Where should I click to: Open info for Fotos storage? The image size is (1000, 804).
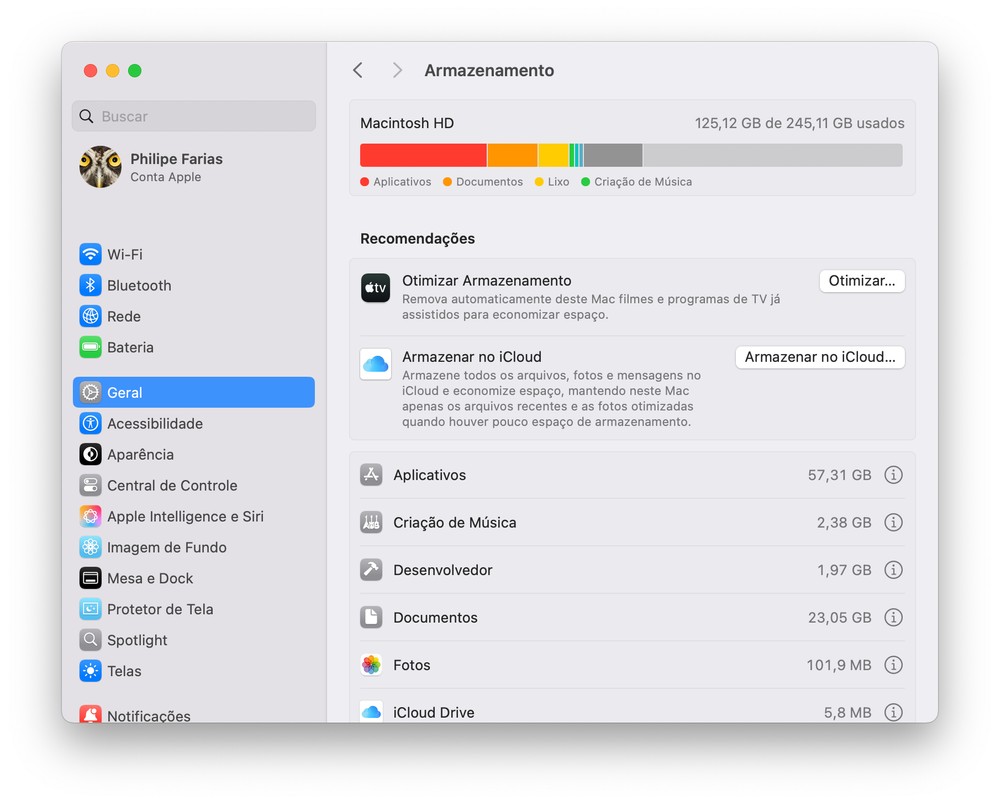click(x=893, y=665)
